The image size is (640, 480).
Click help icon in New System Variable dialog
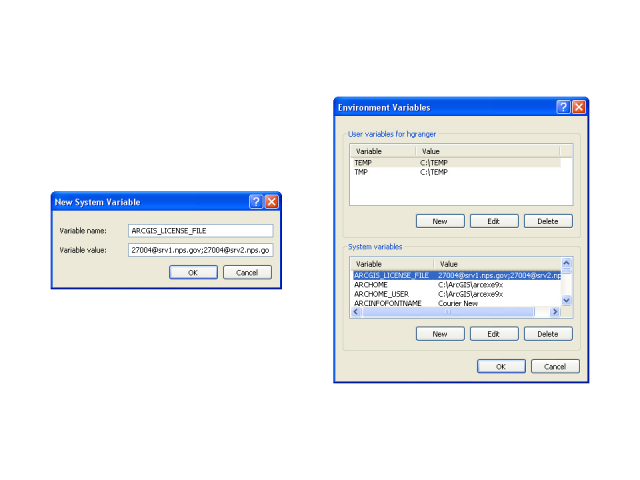click(x=256, y=201)
